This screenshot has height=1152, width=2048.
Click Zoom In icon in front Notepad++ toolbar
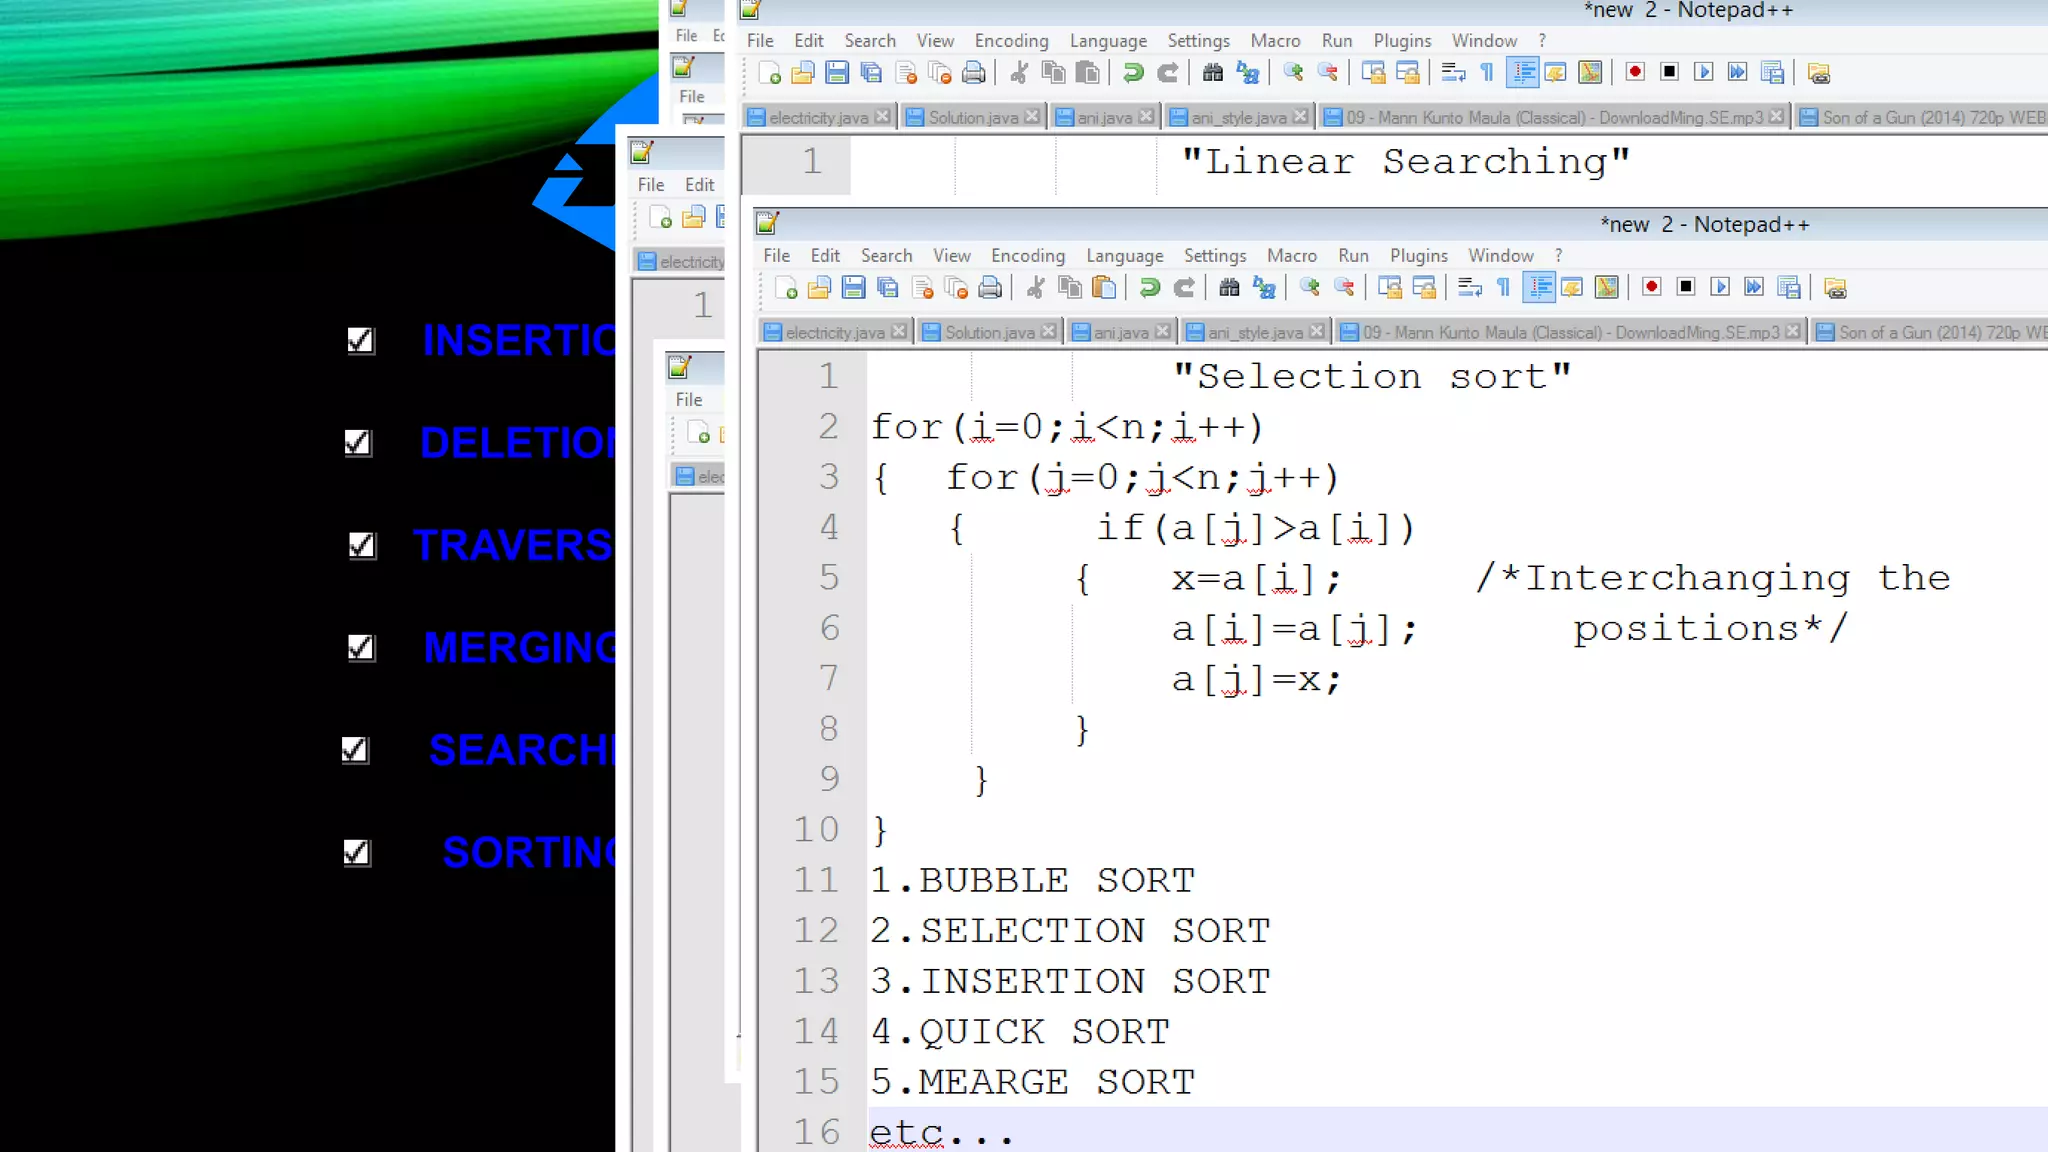[1310, 288]
